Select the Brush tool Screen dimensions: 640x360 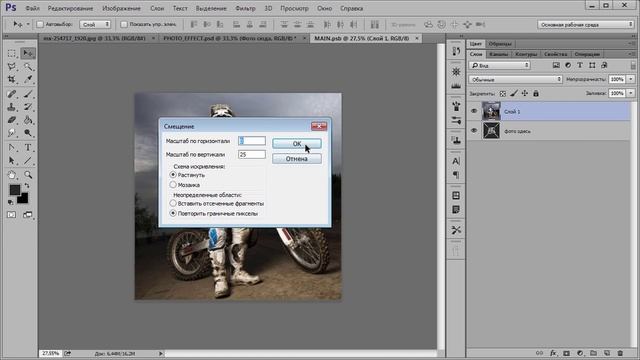pos(28,94)
